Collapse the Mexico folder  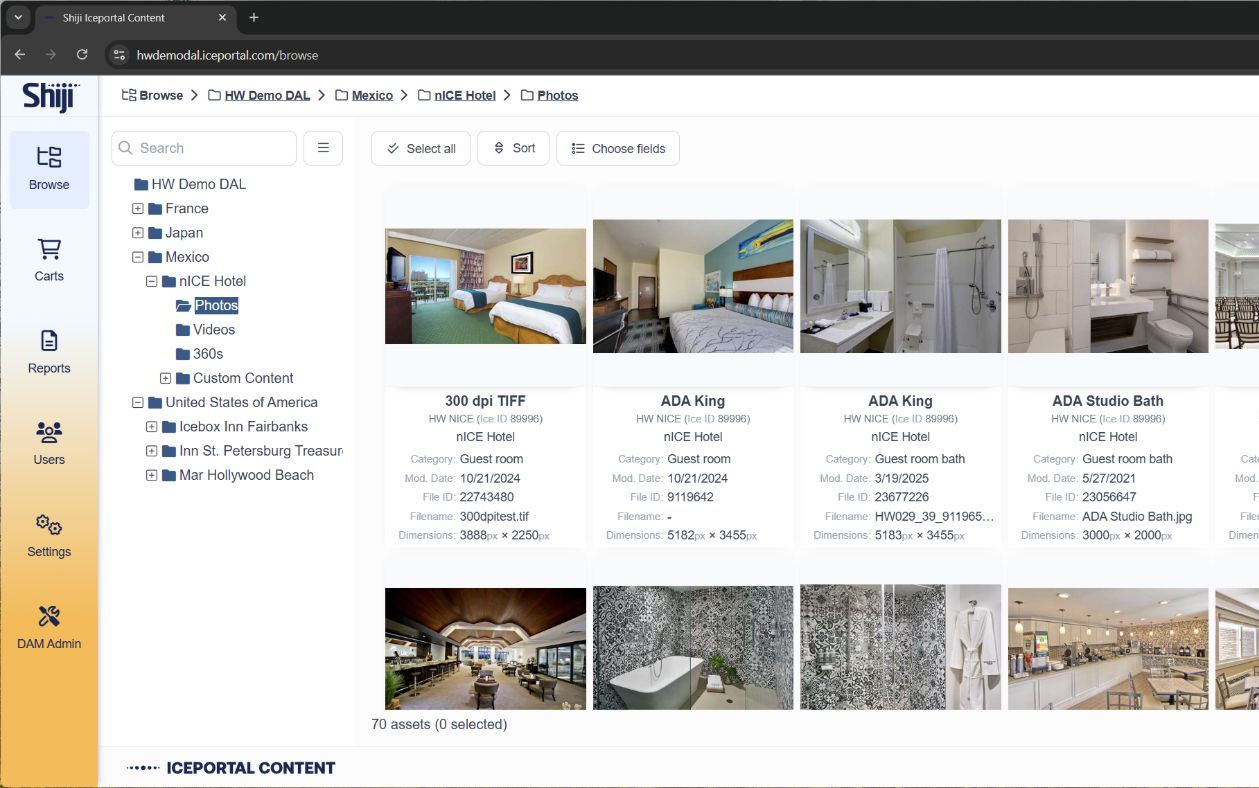[138, 257]
